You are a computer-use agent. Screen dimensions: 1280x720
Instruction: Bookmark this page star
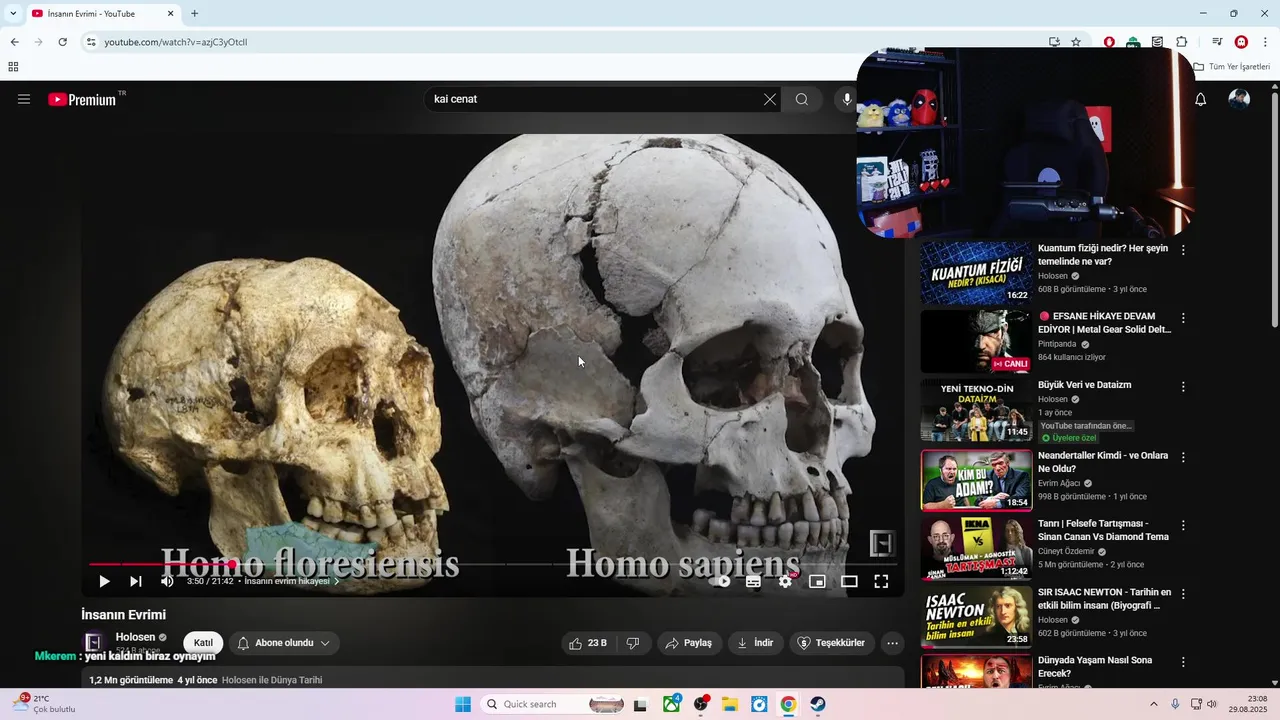[x=1076, y=42]
